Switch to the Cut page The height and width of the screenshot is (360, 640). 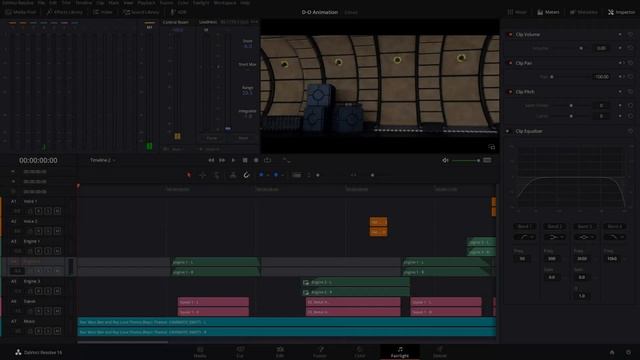pyautogui.click(x=240, y=352)
